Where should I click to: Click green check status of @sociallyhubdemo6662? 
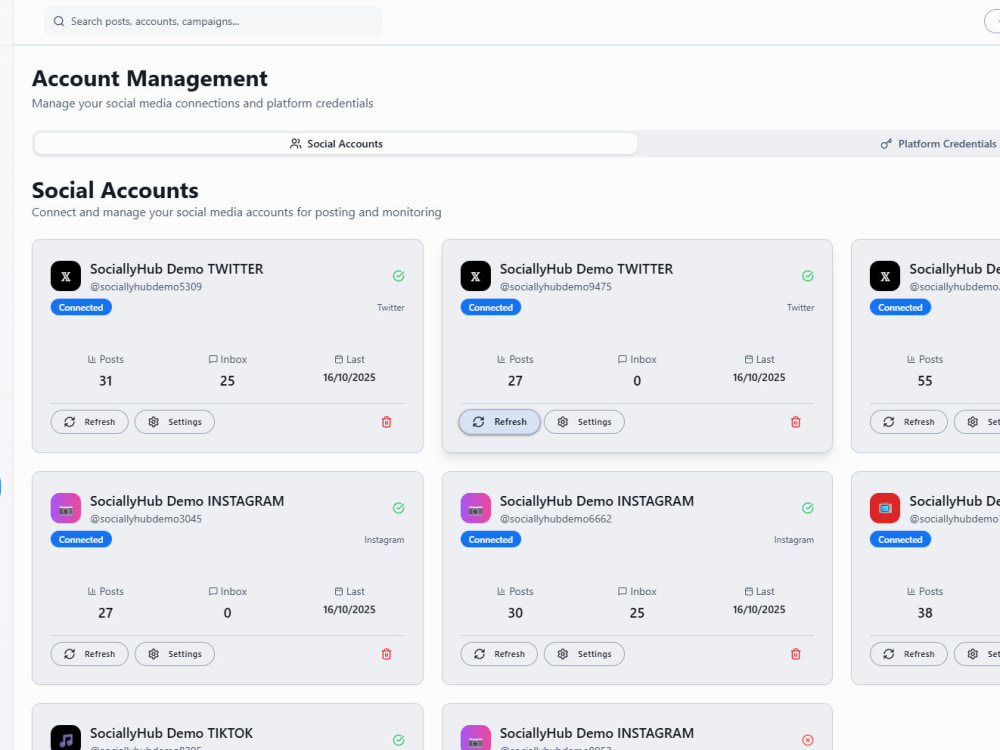click(x=808, y=508)
